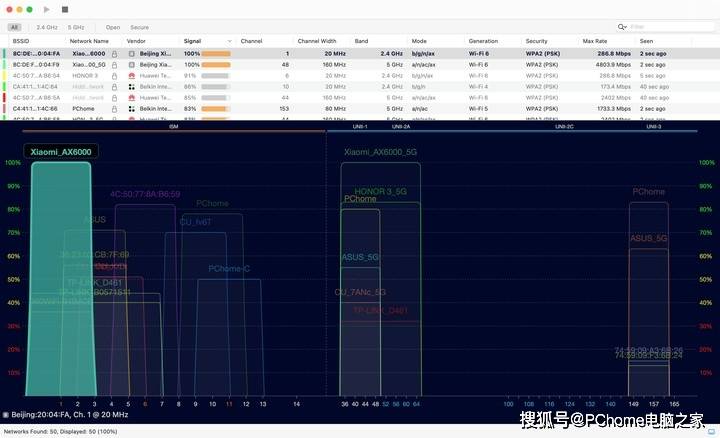Click PChome-C label in 2.4 GHz chart
Viewport: 720px width, 438px height.
coord(229,269)
